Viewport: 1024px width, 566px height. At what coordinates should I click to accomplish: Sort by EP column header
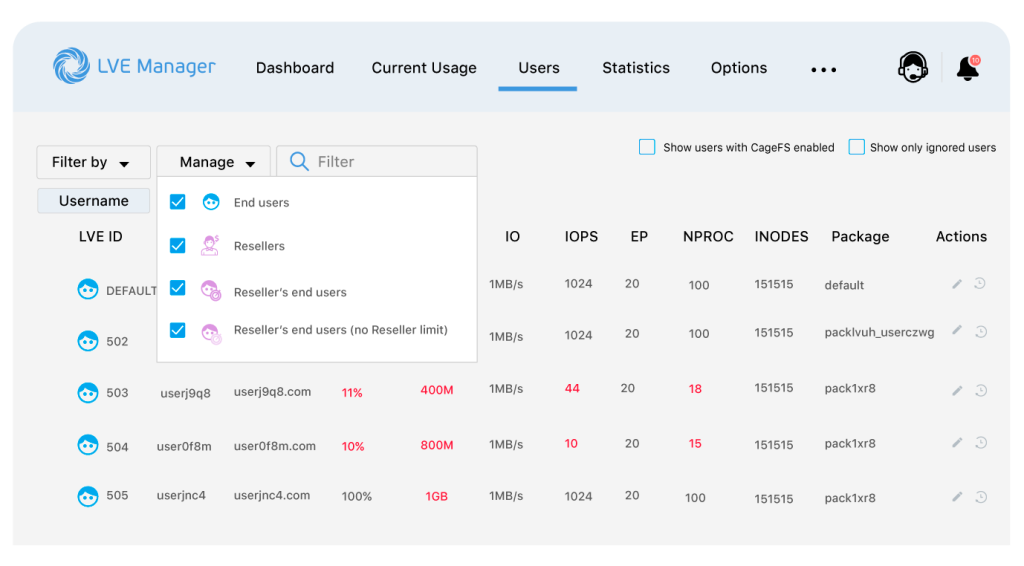pos(639,236)
